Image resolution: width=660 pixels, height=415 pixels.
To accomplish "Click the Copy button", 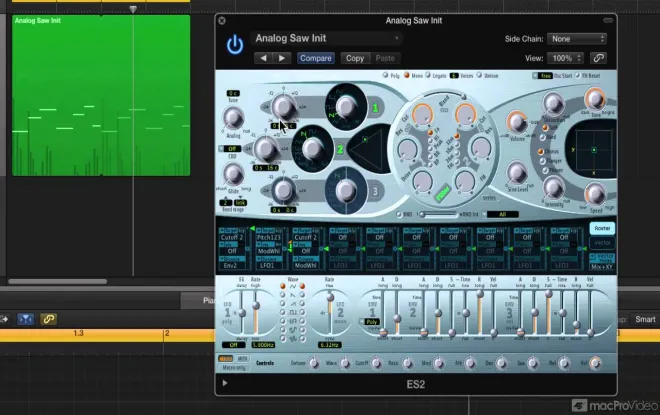I will point(355,58).
